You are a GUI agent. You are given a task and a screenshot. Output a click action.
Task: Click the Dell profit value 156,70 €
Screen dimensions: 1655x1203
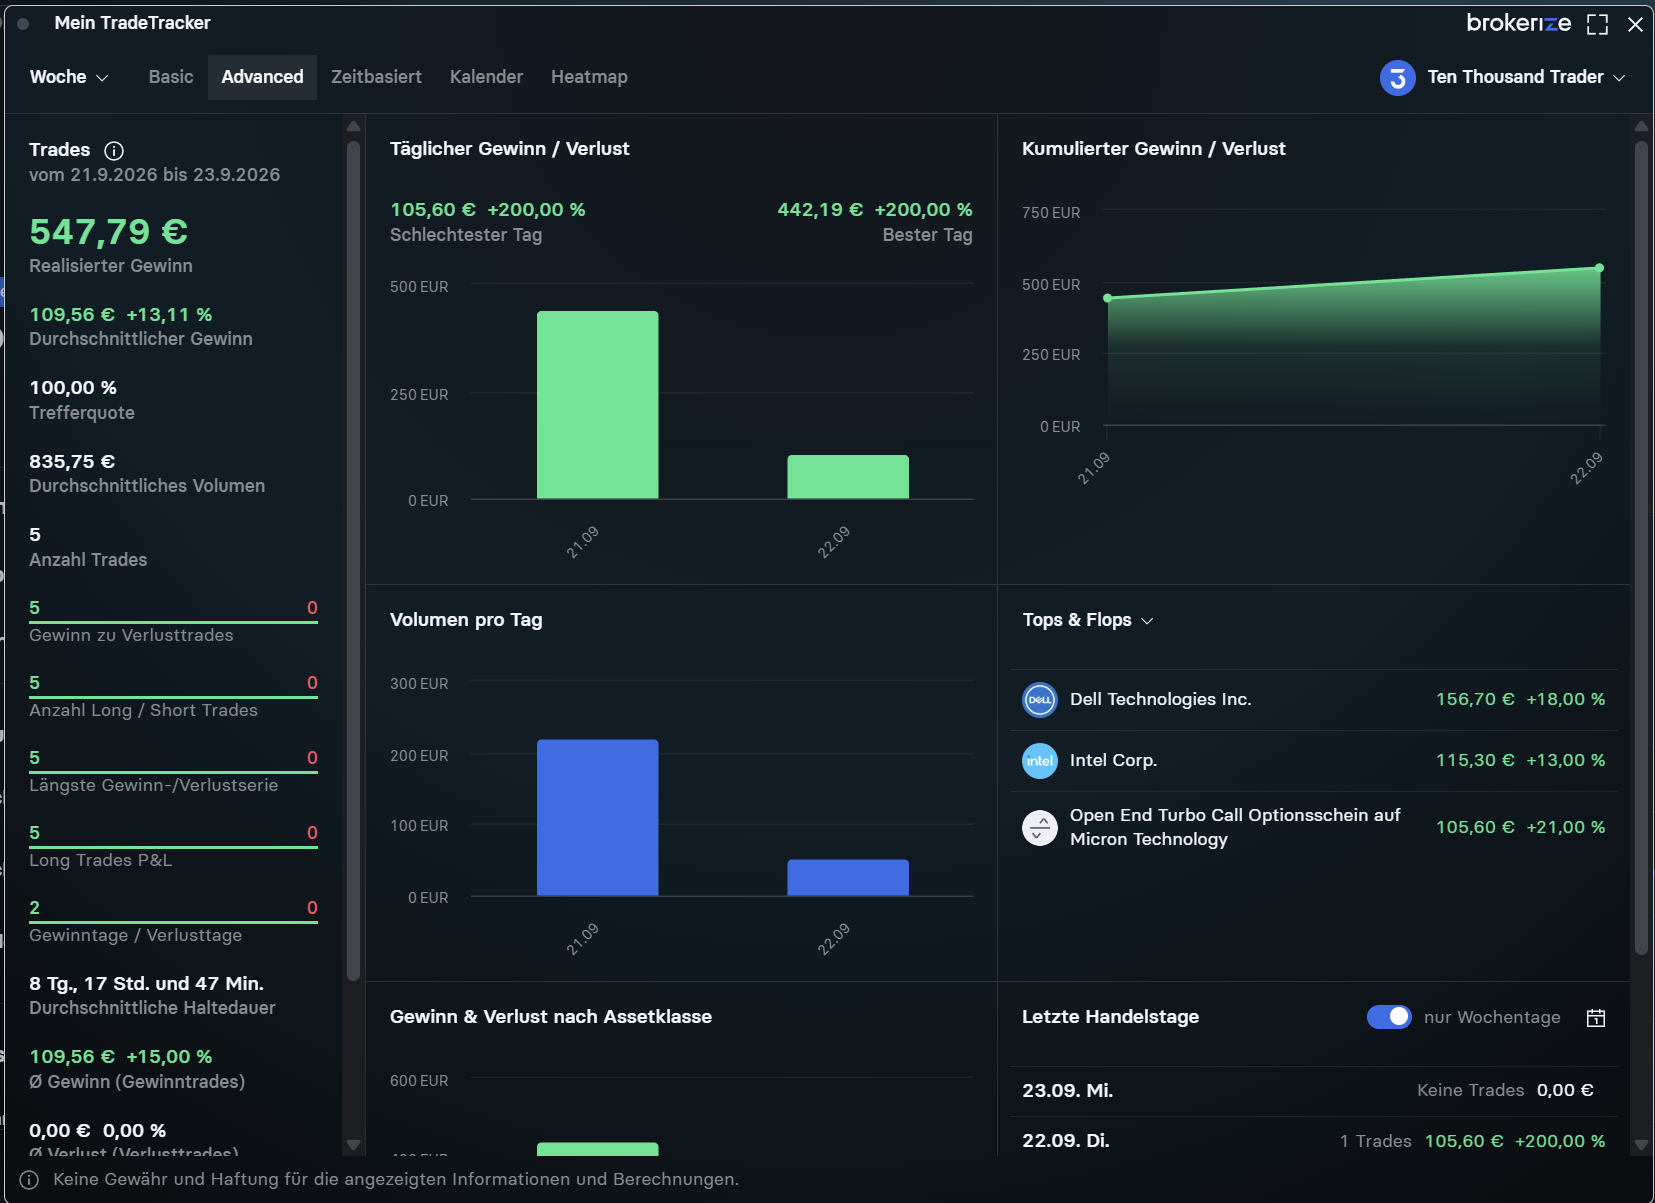[1475, 700]
